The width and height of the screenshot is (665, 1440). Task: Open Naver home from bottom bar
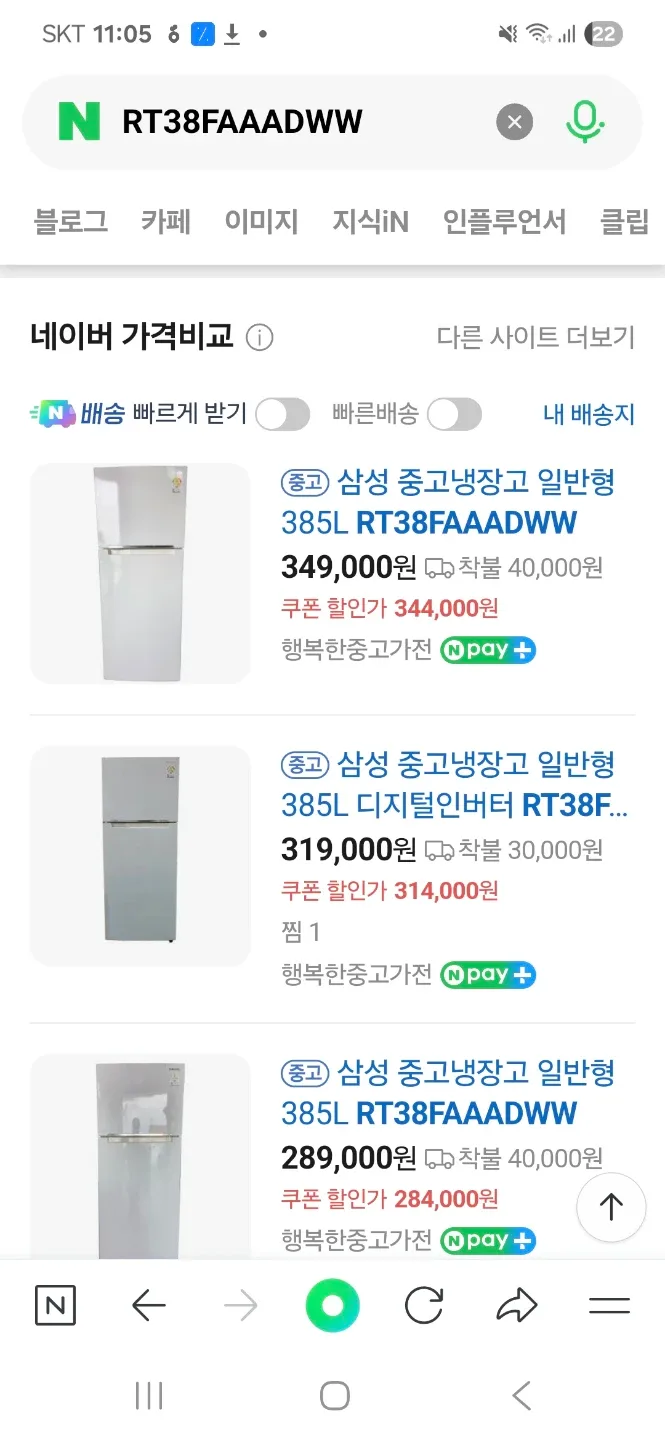(x=55, y=1305)
